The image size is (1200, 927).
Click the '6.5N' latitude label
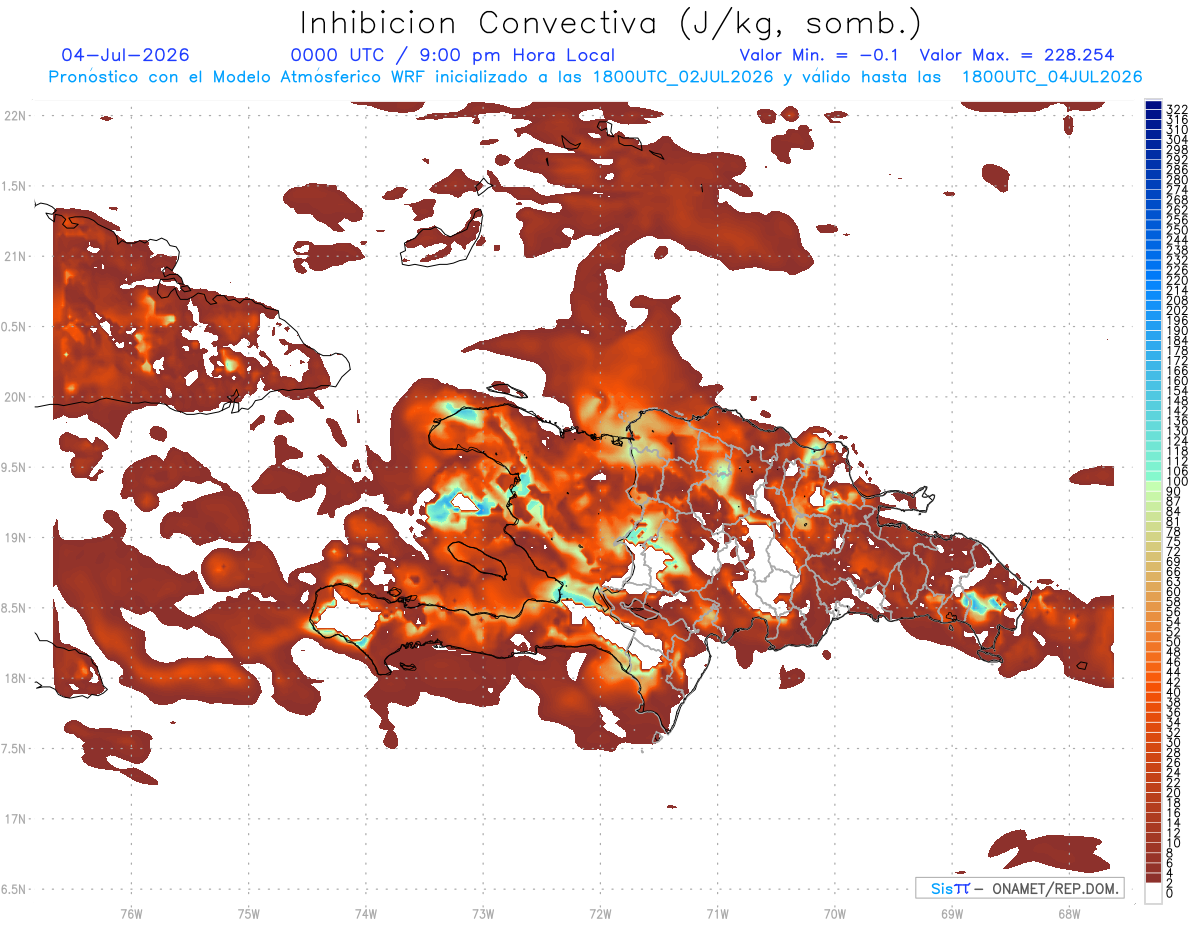click(15, 889)
